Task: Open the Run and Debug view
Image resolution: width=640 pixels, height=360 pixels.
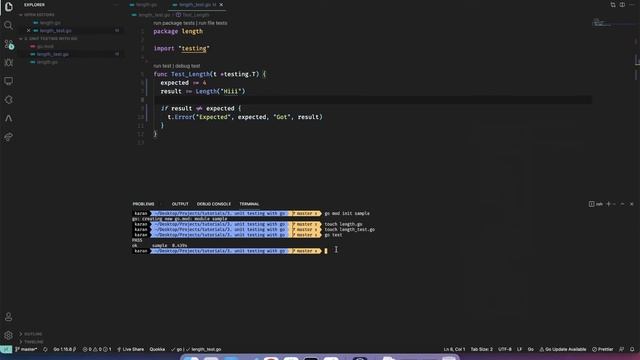Action: tap(8, 62)
